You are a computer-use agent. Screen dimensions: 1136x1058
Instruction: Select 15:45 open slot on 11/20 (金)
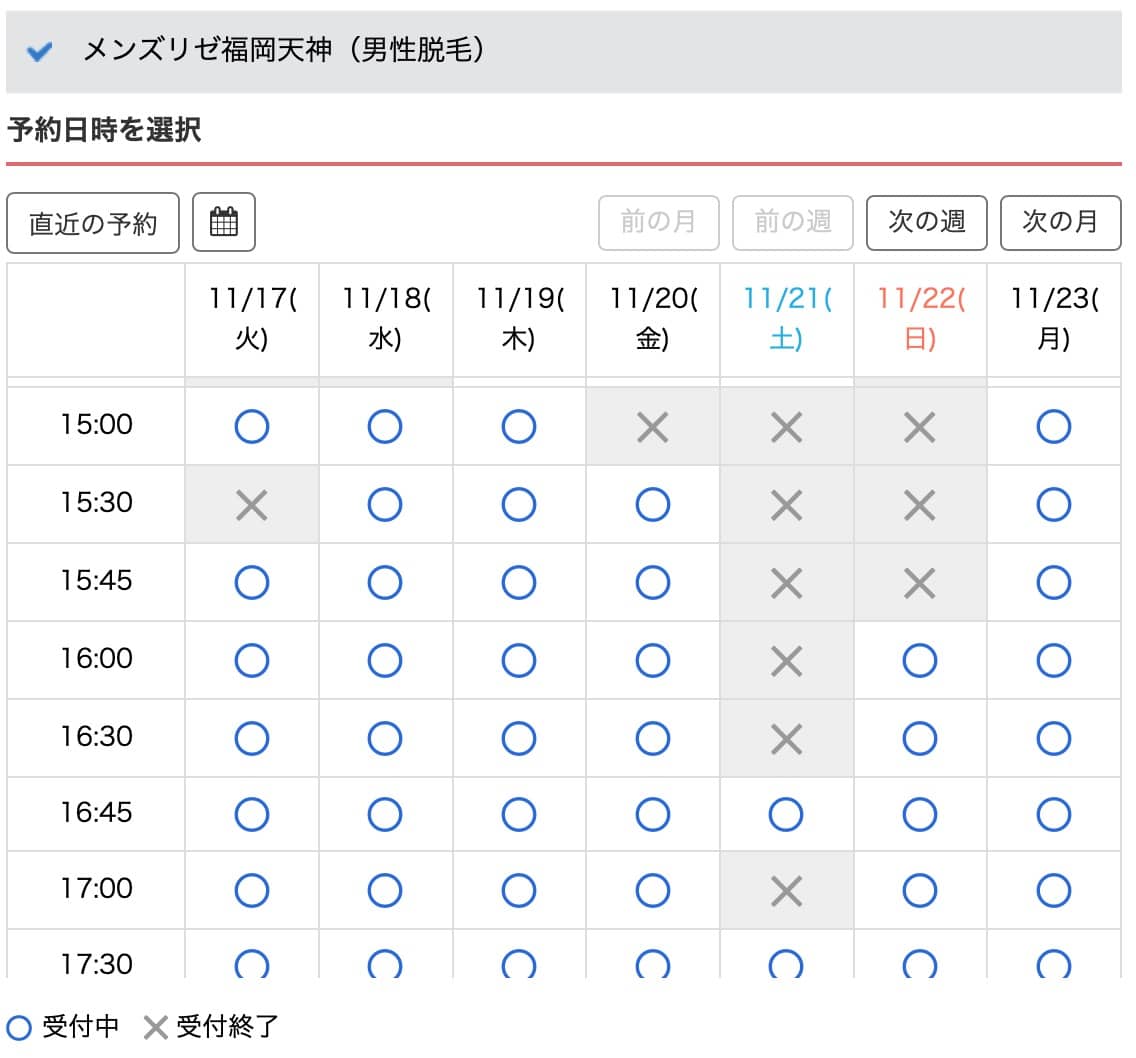(652, 582)
